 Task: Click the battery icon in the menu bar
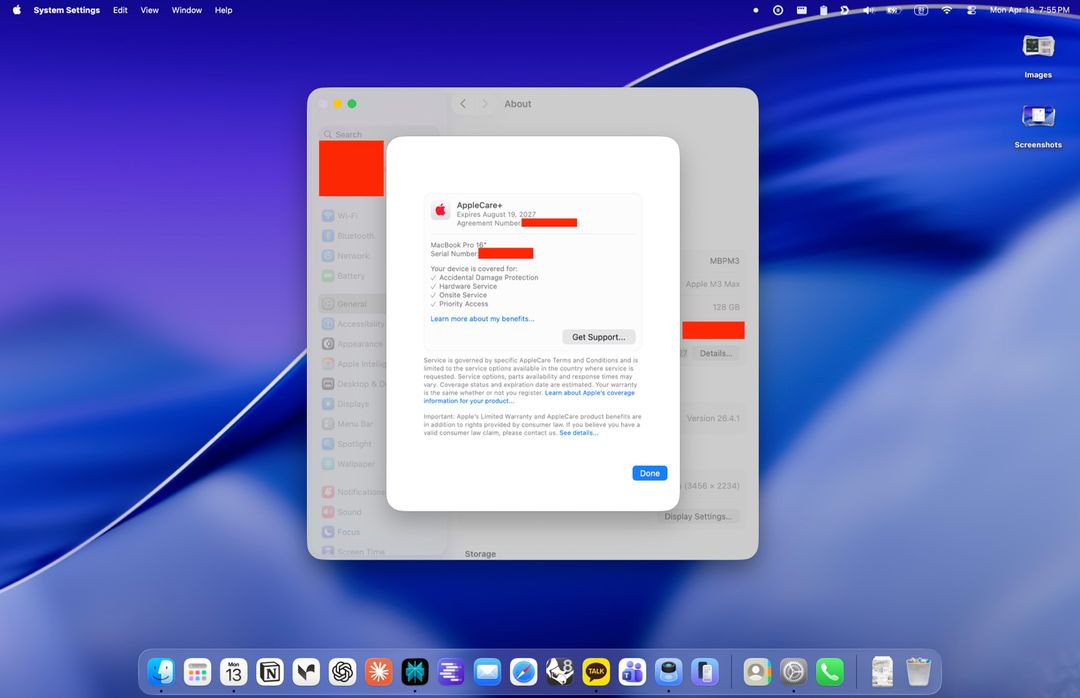[x=893, y=10]
